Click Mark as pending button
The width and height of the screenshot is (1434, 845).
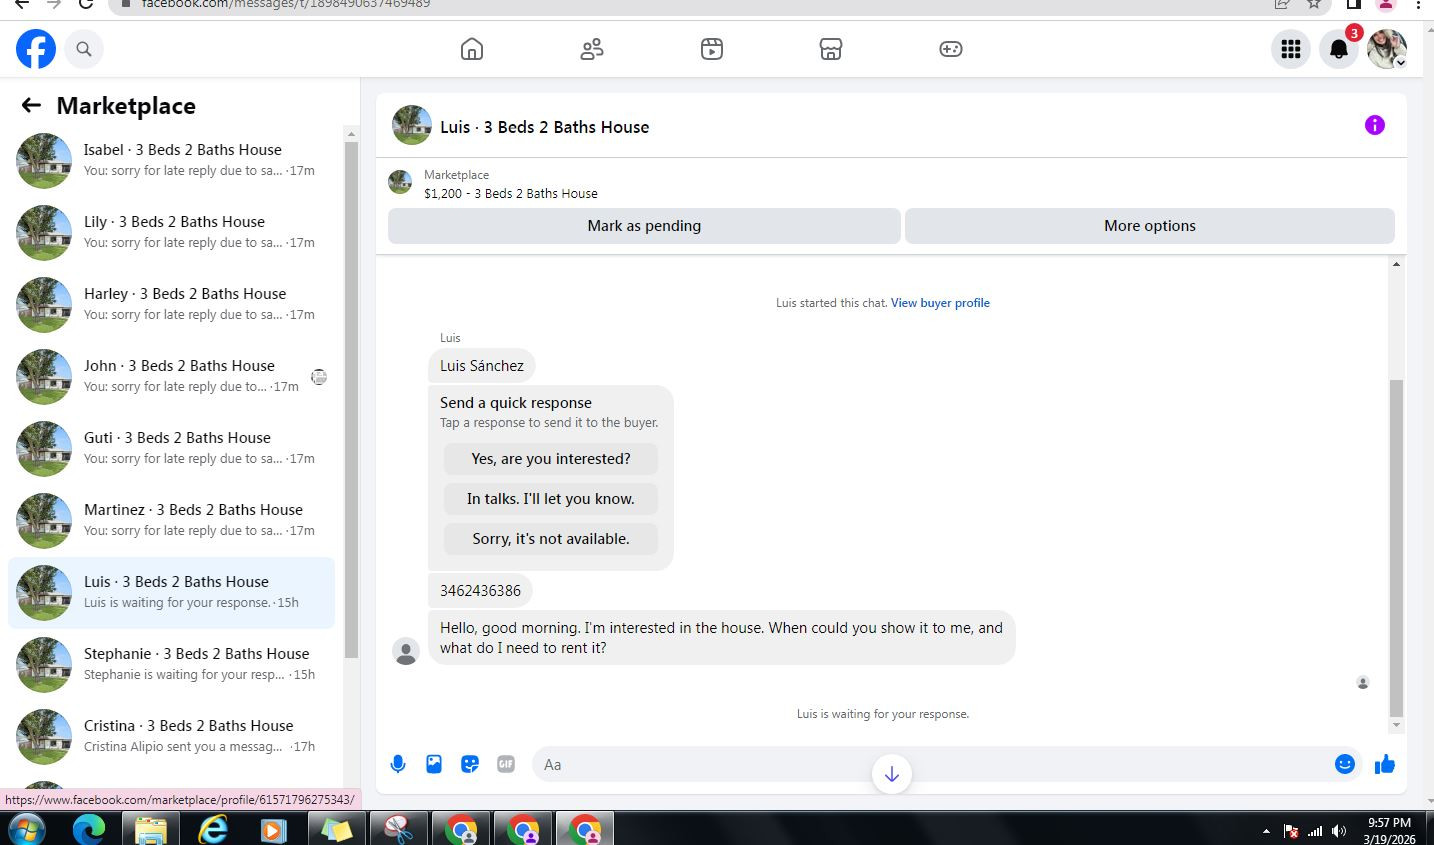point(644,226)
